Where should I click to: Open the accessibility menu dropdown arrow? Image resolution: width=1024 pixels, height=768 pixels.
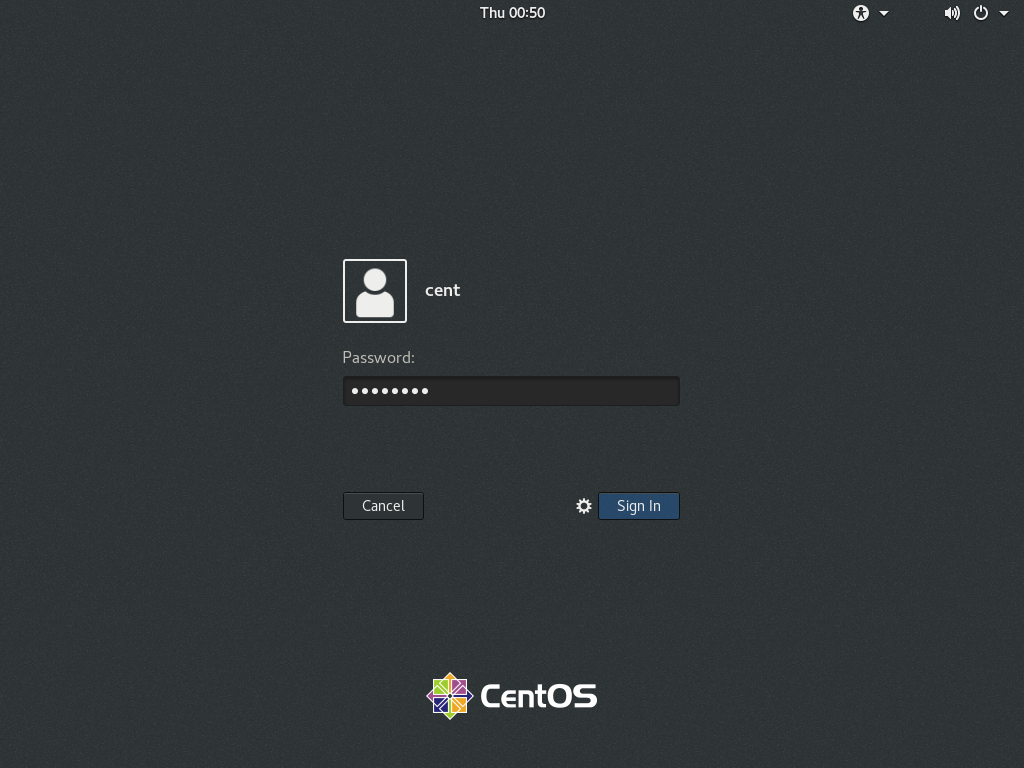pyautogui.click(x=882, y=13)
